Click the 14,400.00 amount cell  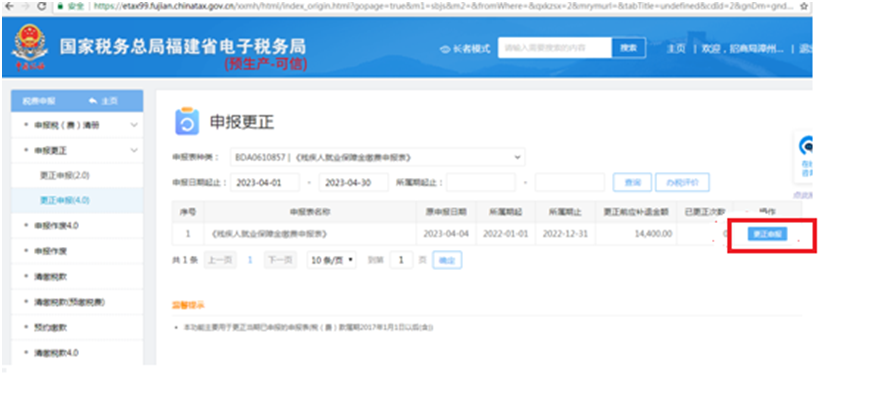[x=636, y=234]
